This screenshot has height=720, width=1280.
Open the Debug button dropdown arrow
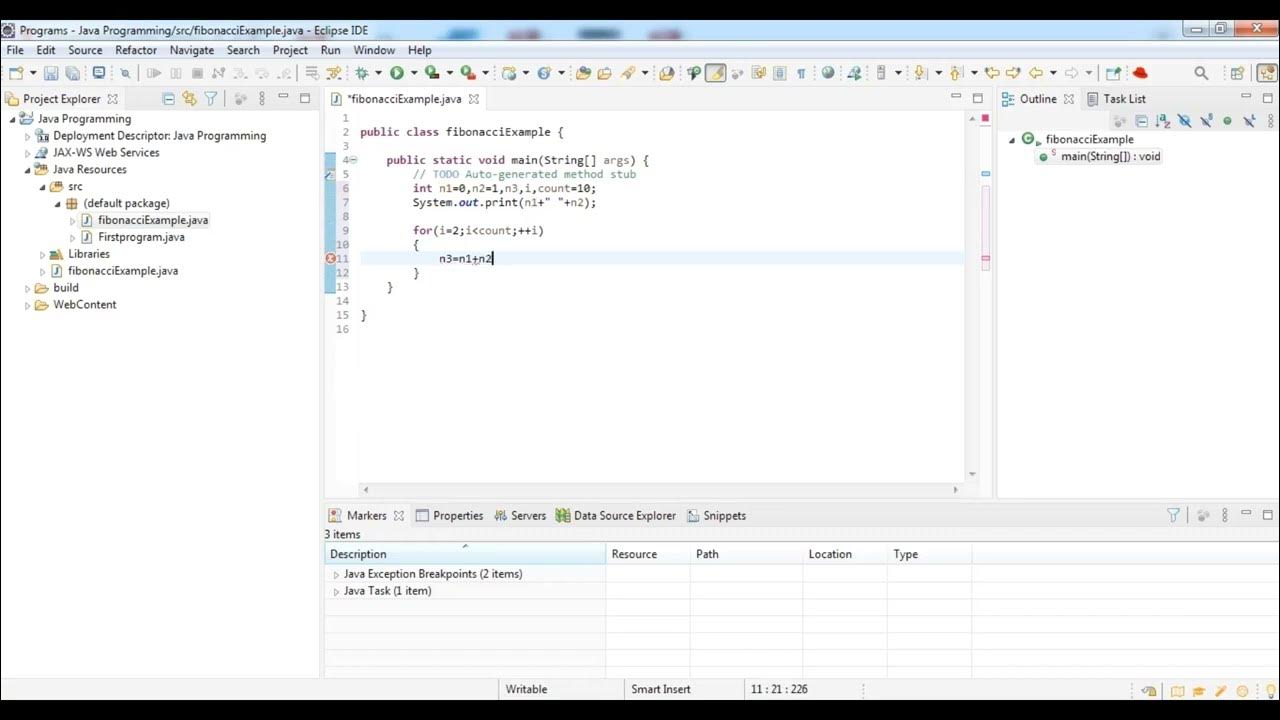pyautogui.click(x=378, y=73)
